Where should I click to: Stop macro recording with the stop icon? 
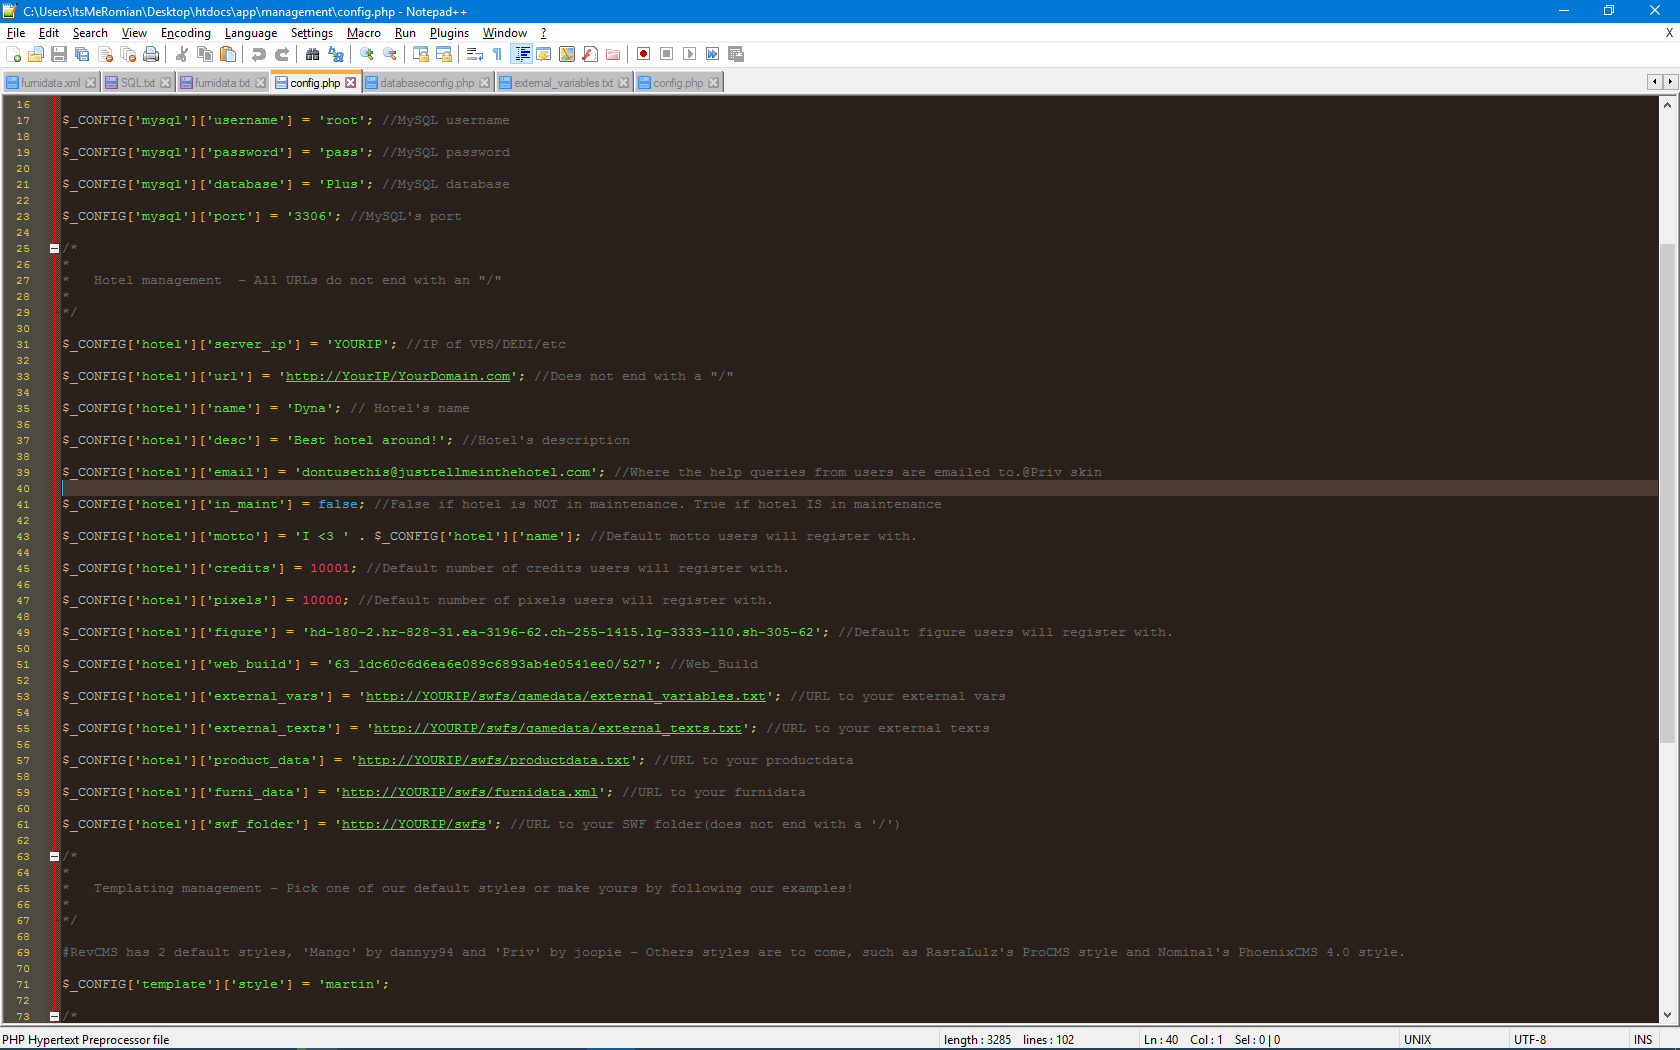pyautogui.click(x=667, y=54)
